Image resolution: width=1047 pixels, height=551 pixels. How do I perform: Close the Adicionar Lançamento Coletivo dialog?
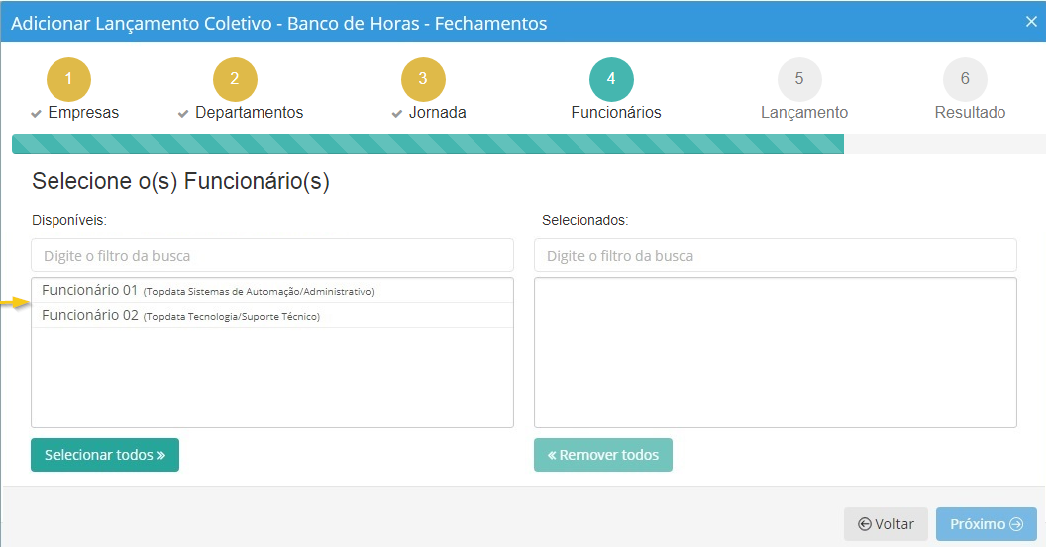pos(1031,22)
